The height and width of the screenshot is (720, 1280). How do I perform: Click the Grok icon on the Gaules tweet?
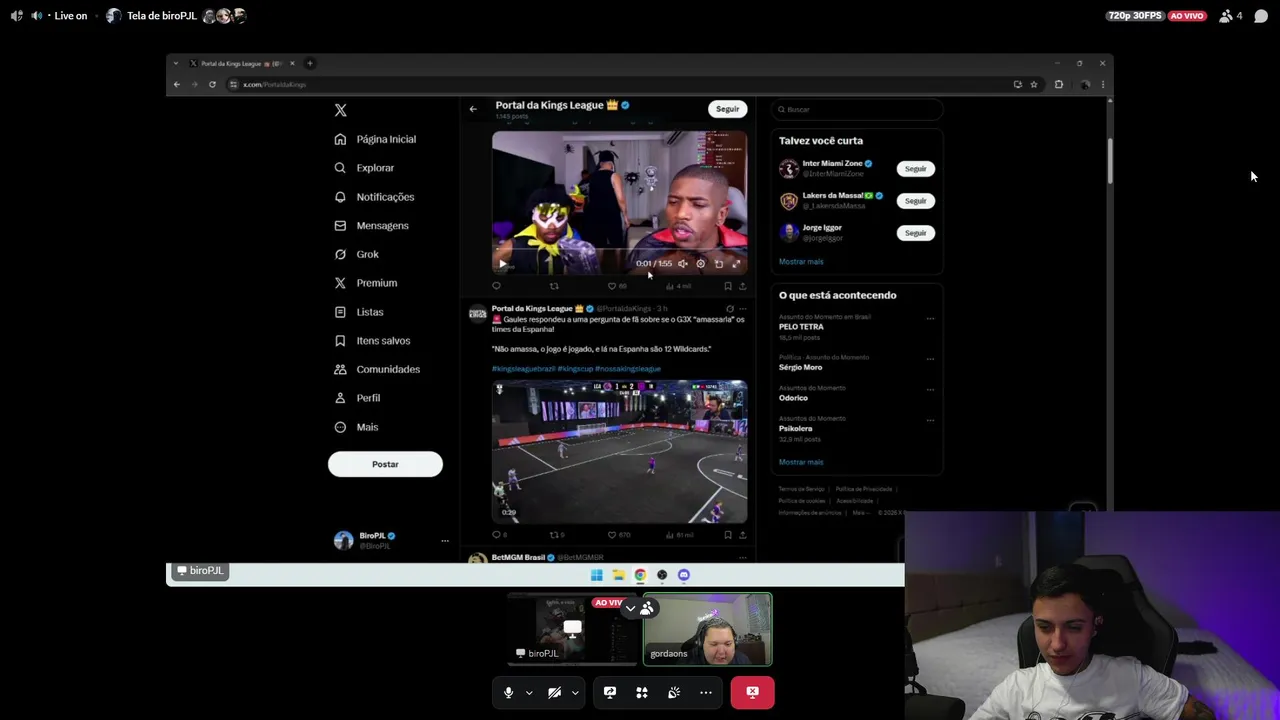(729, 309)
